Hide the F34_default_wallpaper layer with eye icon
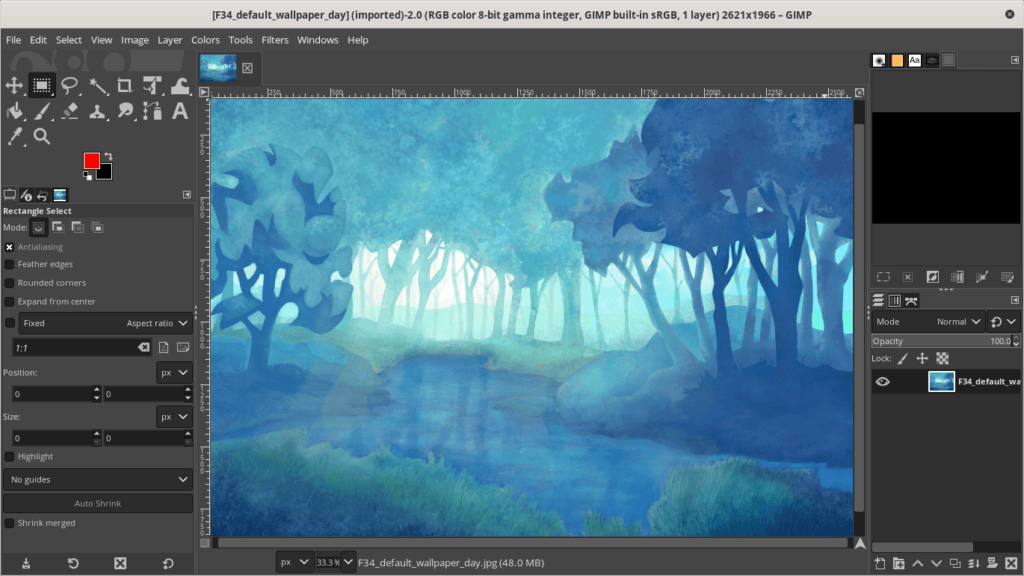The width and height of the screenshot is (1024, 576). click(883, 381)
